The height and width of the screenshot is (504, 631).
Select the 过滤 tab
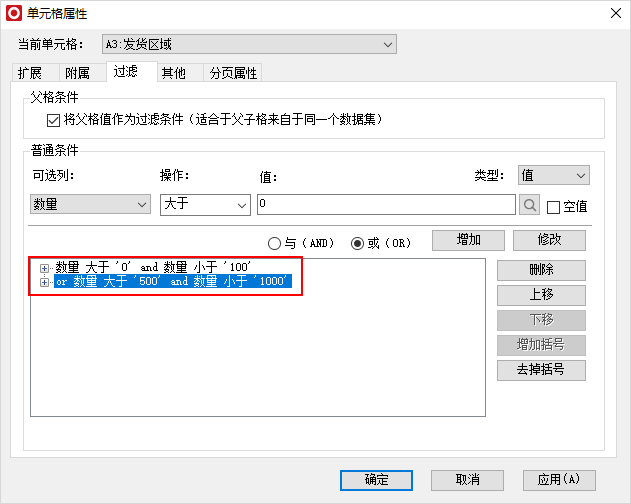(132, 72)
